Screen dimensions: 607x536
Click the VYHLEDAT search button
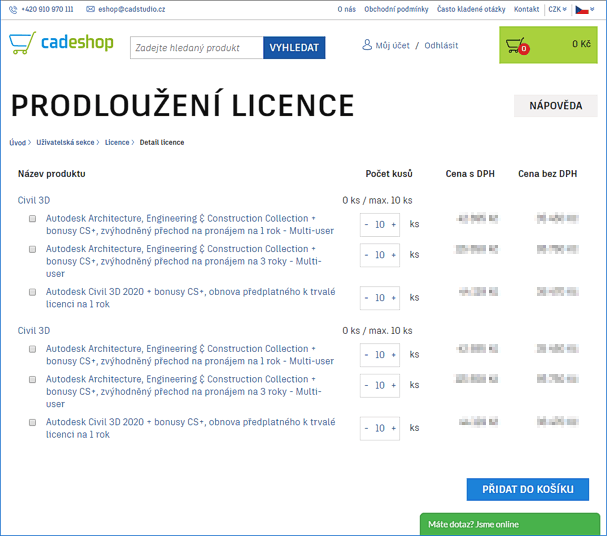(x=294, y=48)
